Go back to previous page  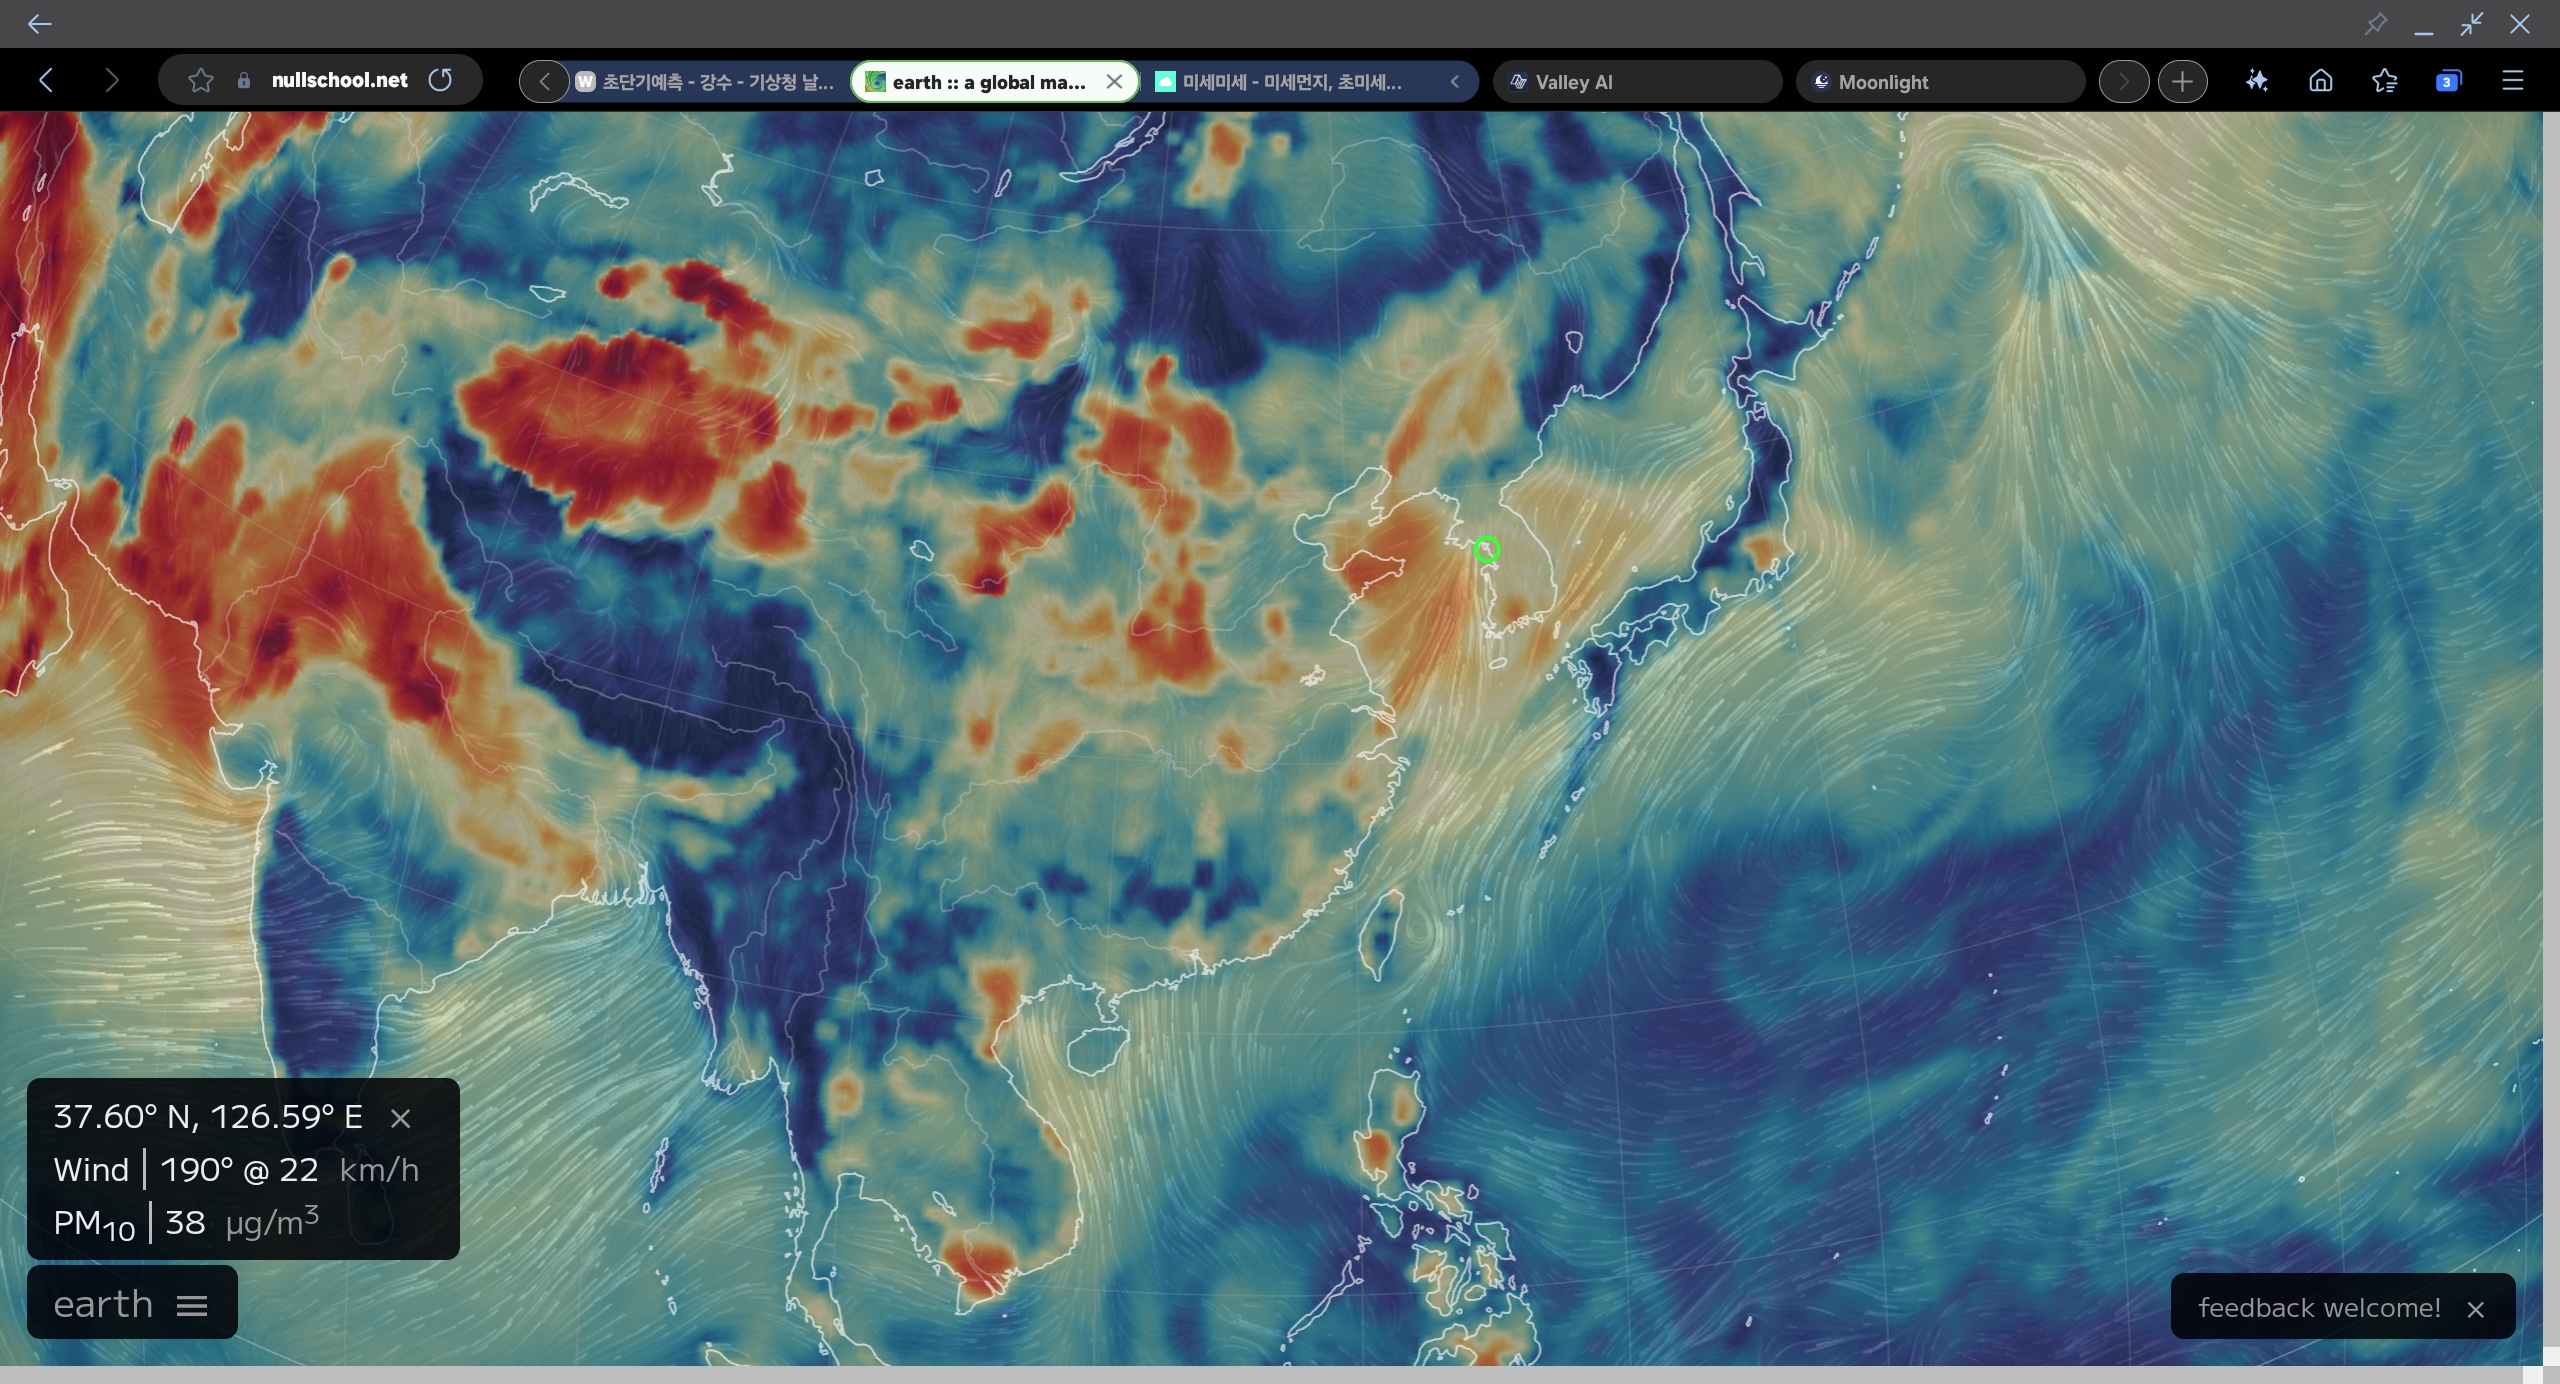pos(46,80)
